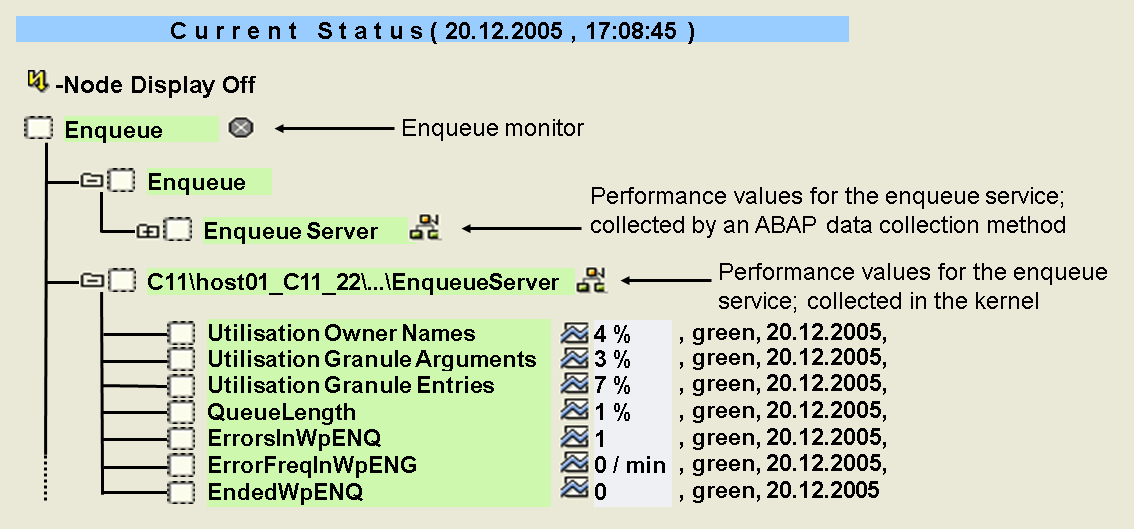The width and height of the screenshot is (1134, 529).
Task: Click the gray status icon beside Enqueue monitor
Action: [x=240, y=128]
